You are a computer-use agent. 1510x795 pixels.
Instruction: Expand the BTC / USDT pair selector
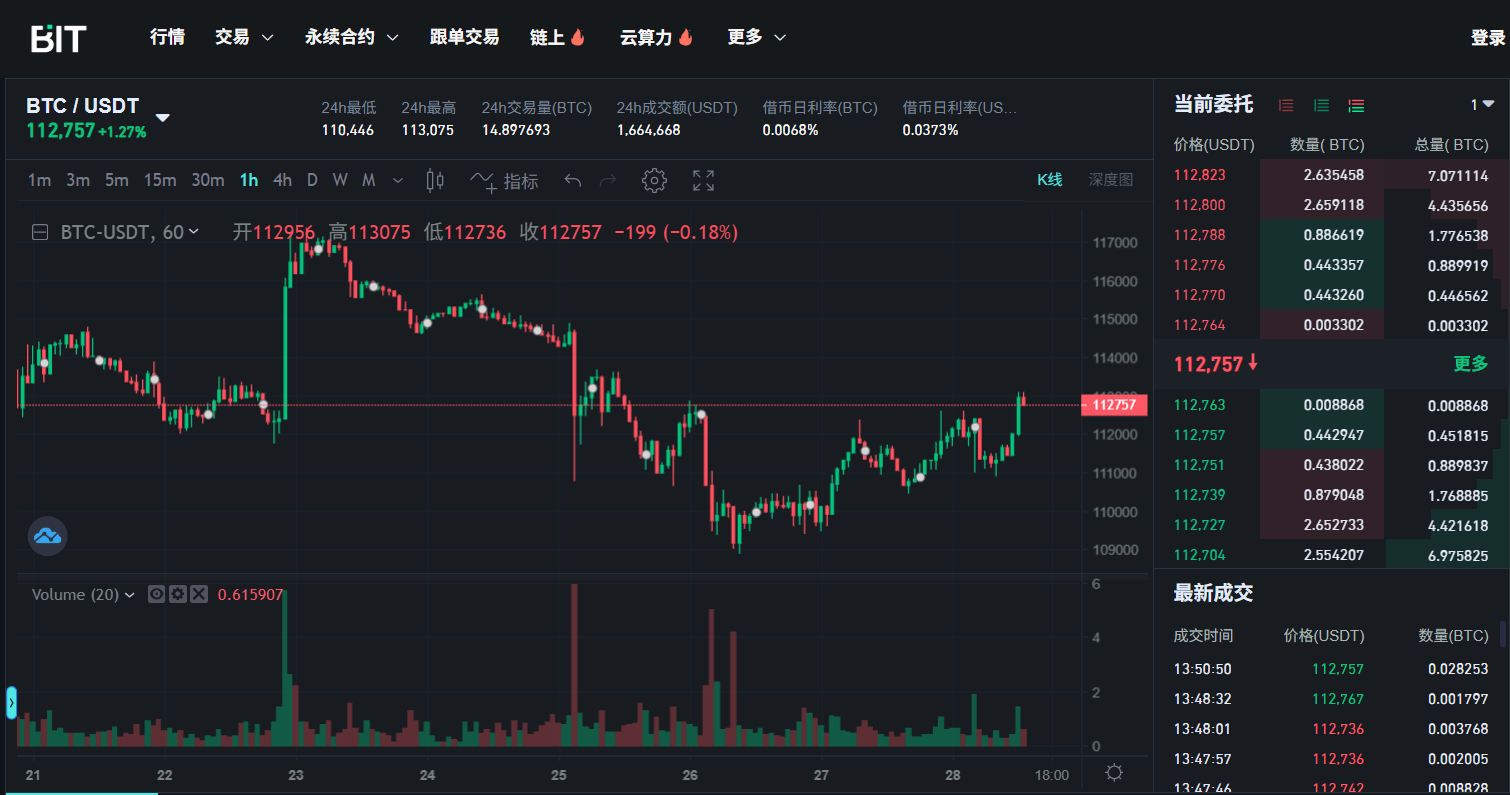tap(162, 118)
